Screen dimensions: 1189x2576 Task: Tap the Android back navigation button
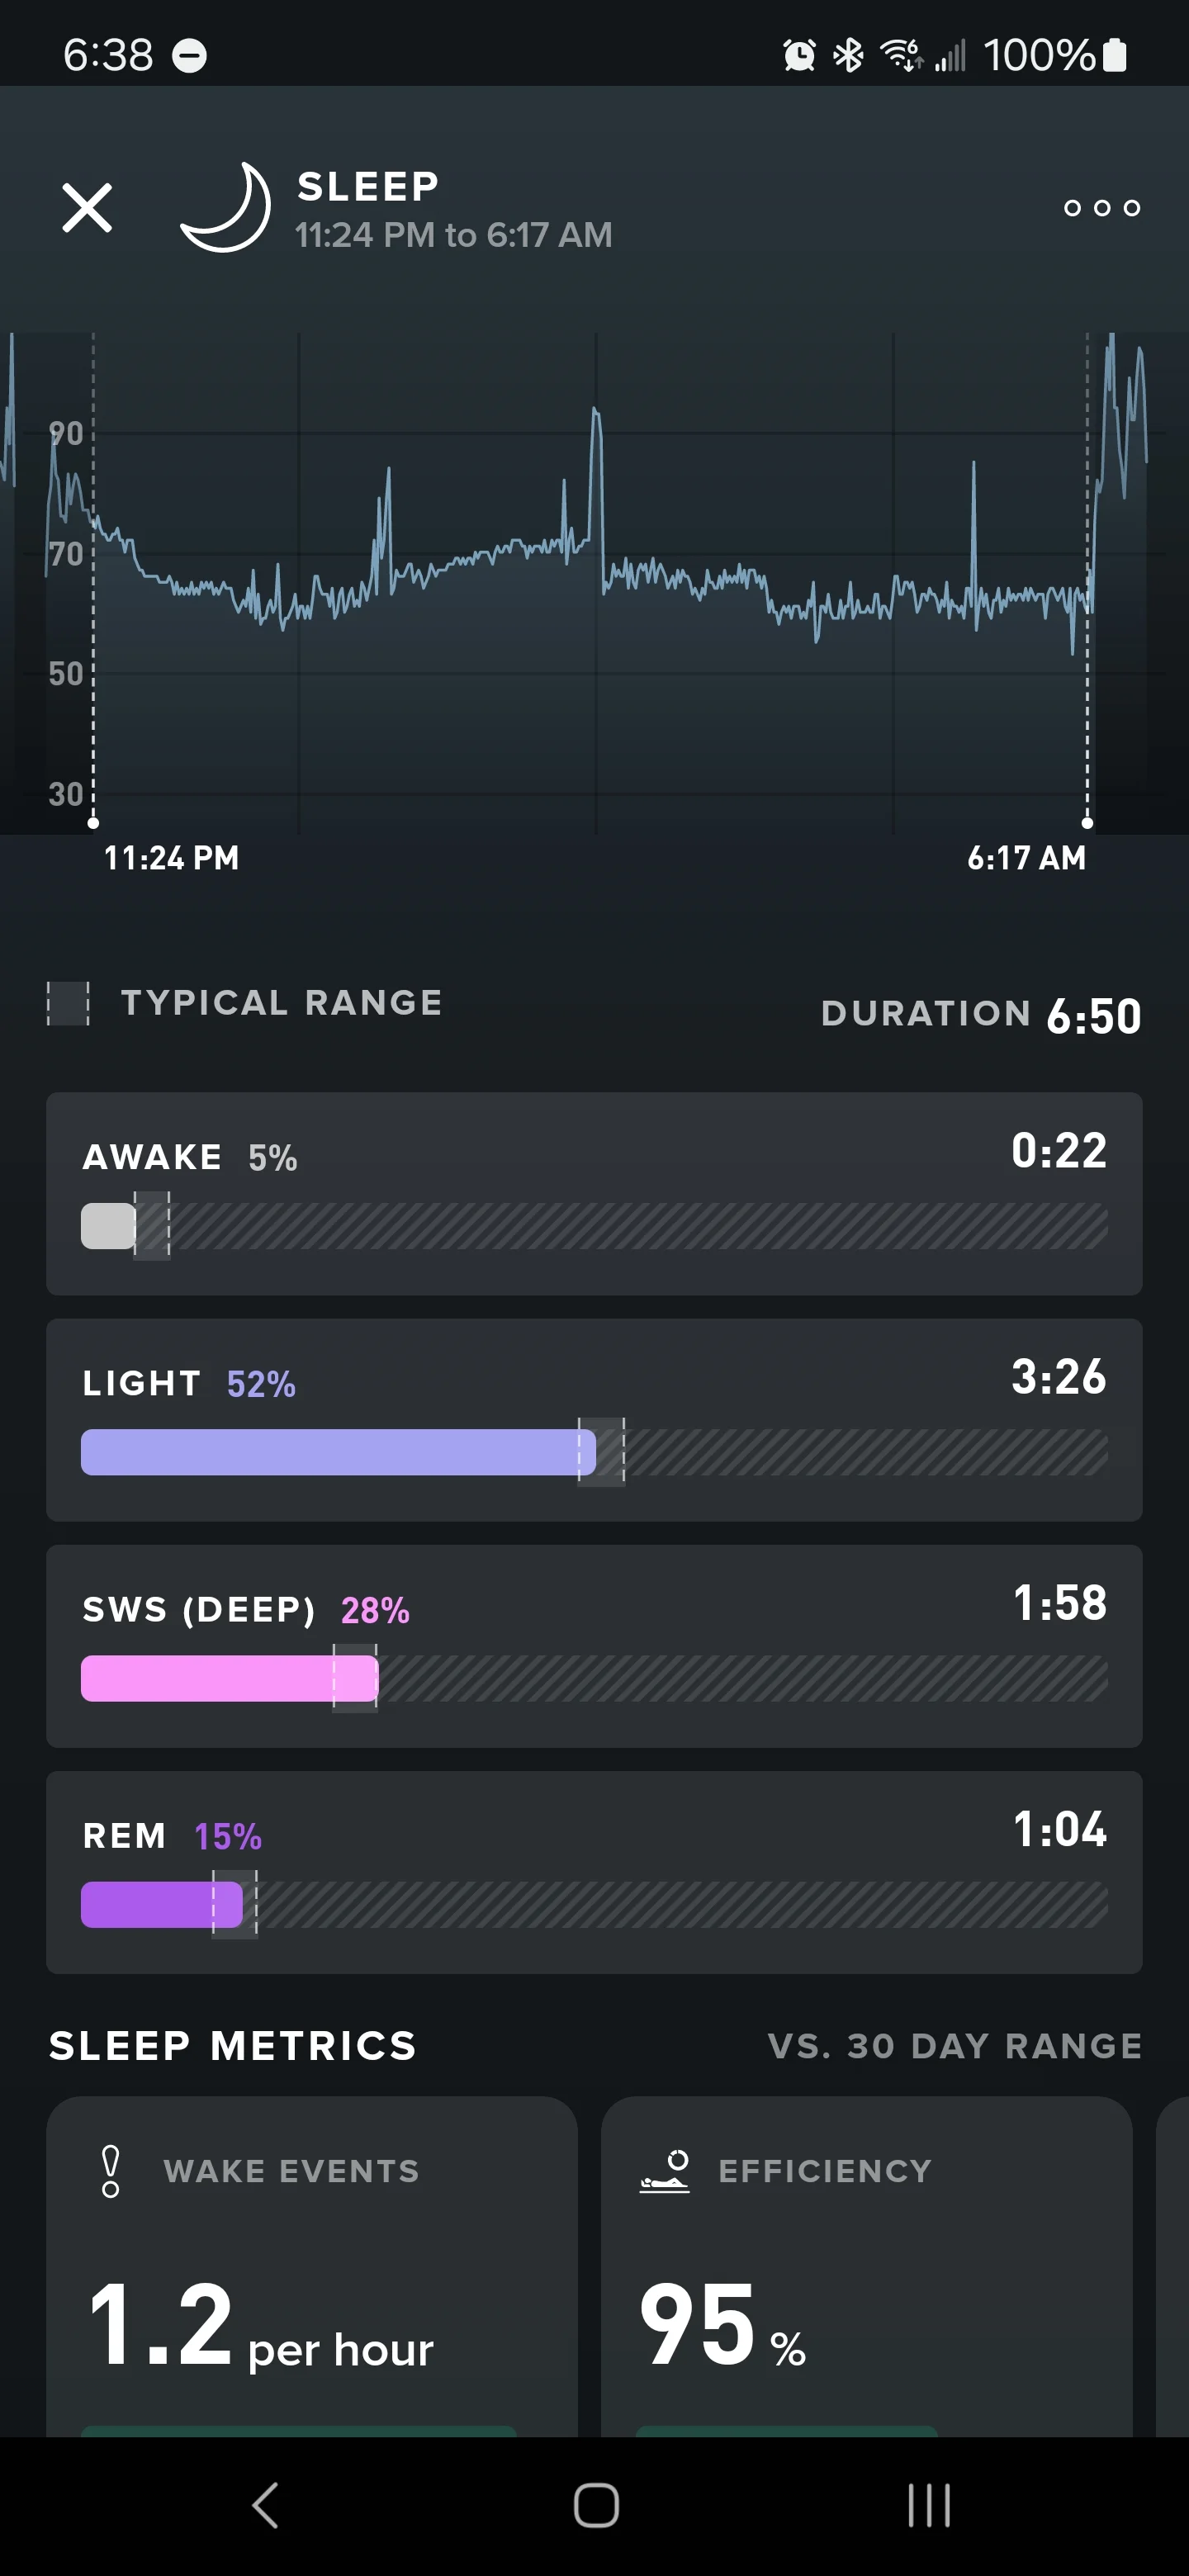(x=265, y=2506)
